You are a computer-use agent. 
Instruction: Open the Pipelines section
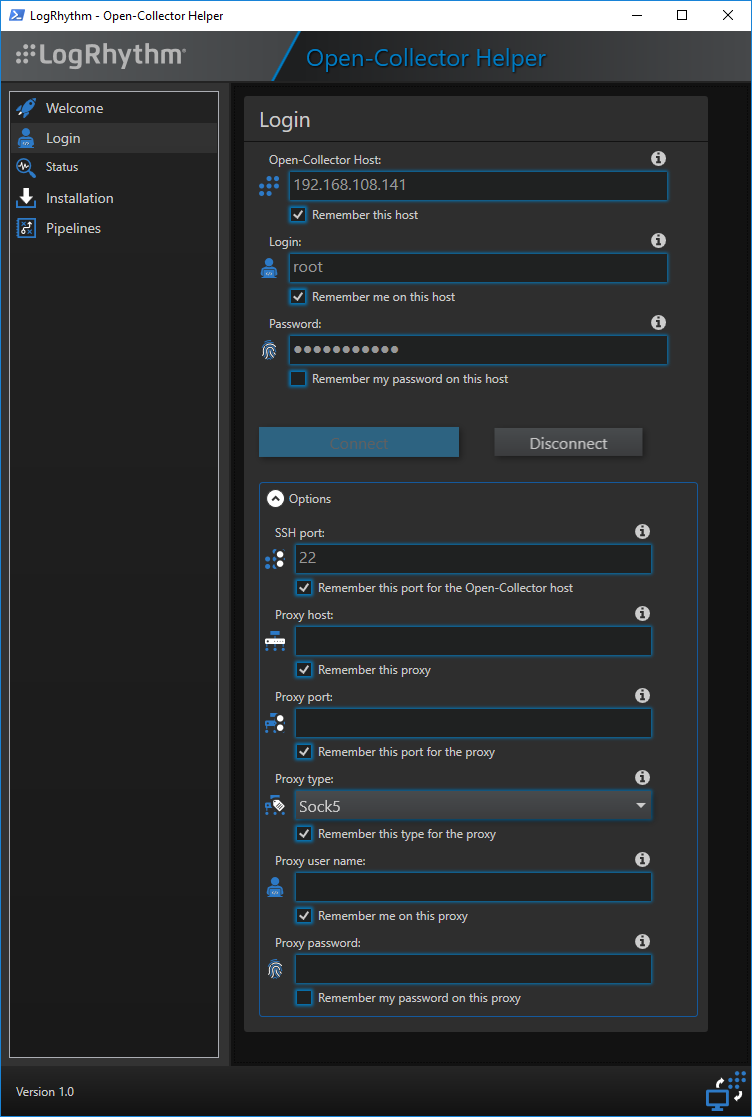pos(114,228)
